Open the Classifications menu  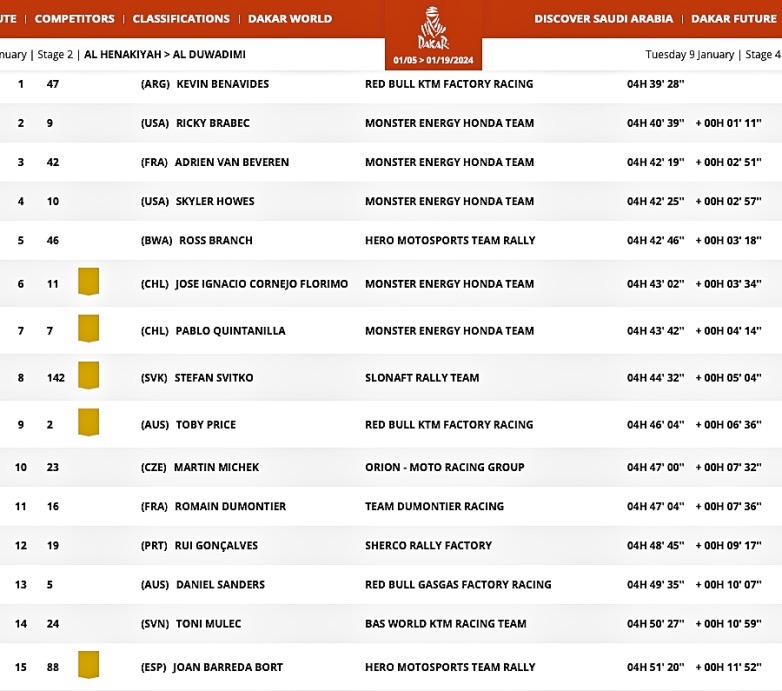(x=181, y=19)
